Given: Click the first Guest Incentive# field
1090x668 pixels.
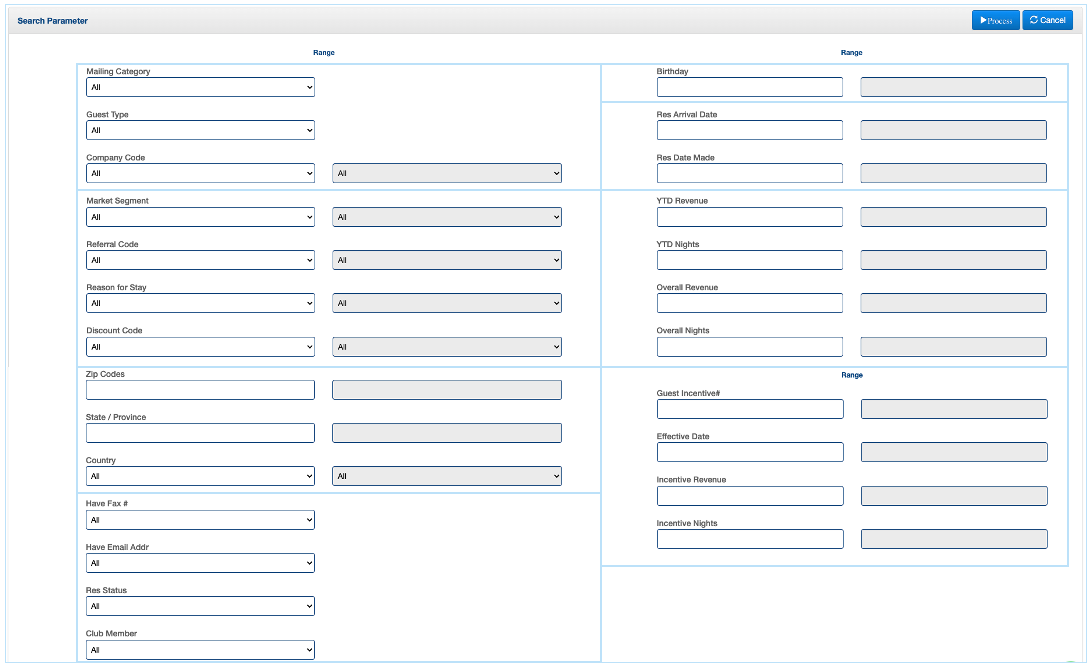Looking at the screenshot, I should point(749,409).
